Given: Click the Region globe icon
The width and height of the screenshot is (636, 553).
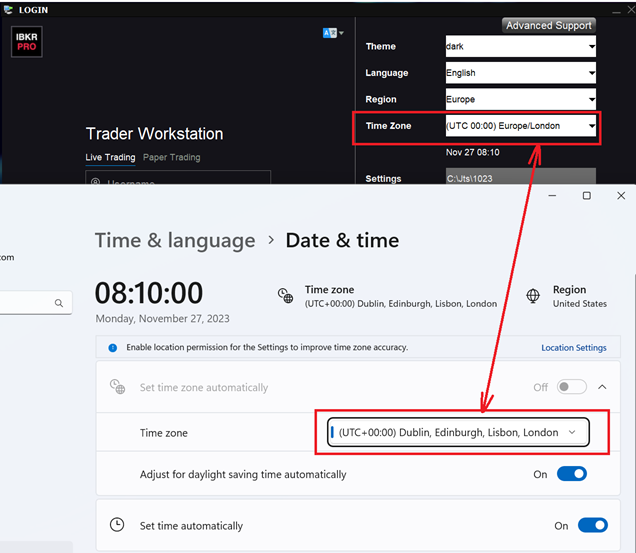Looking at the screenshot, I should (533, 296).
